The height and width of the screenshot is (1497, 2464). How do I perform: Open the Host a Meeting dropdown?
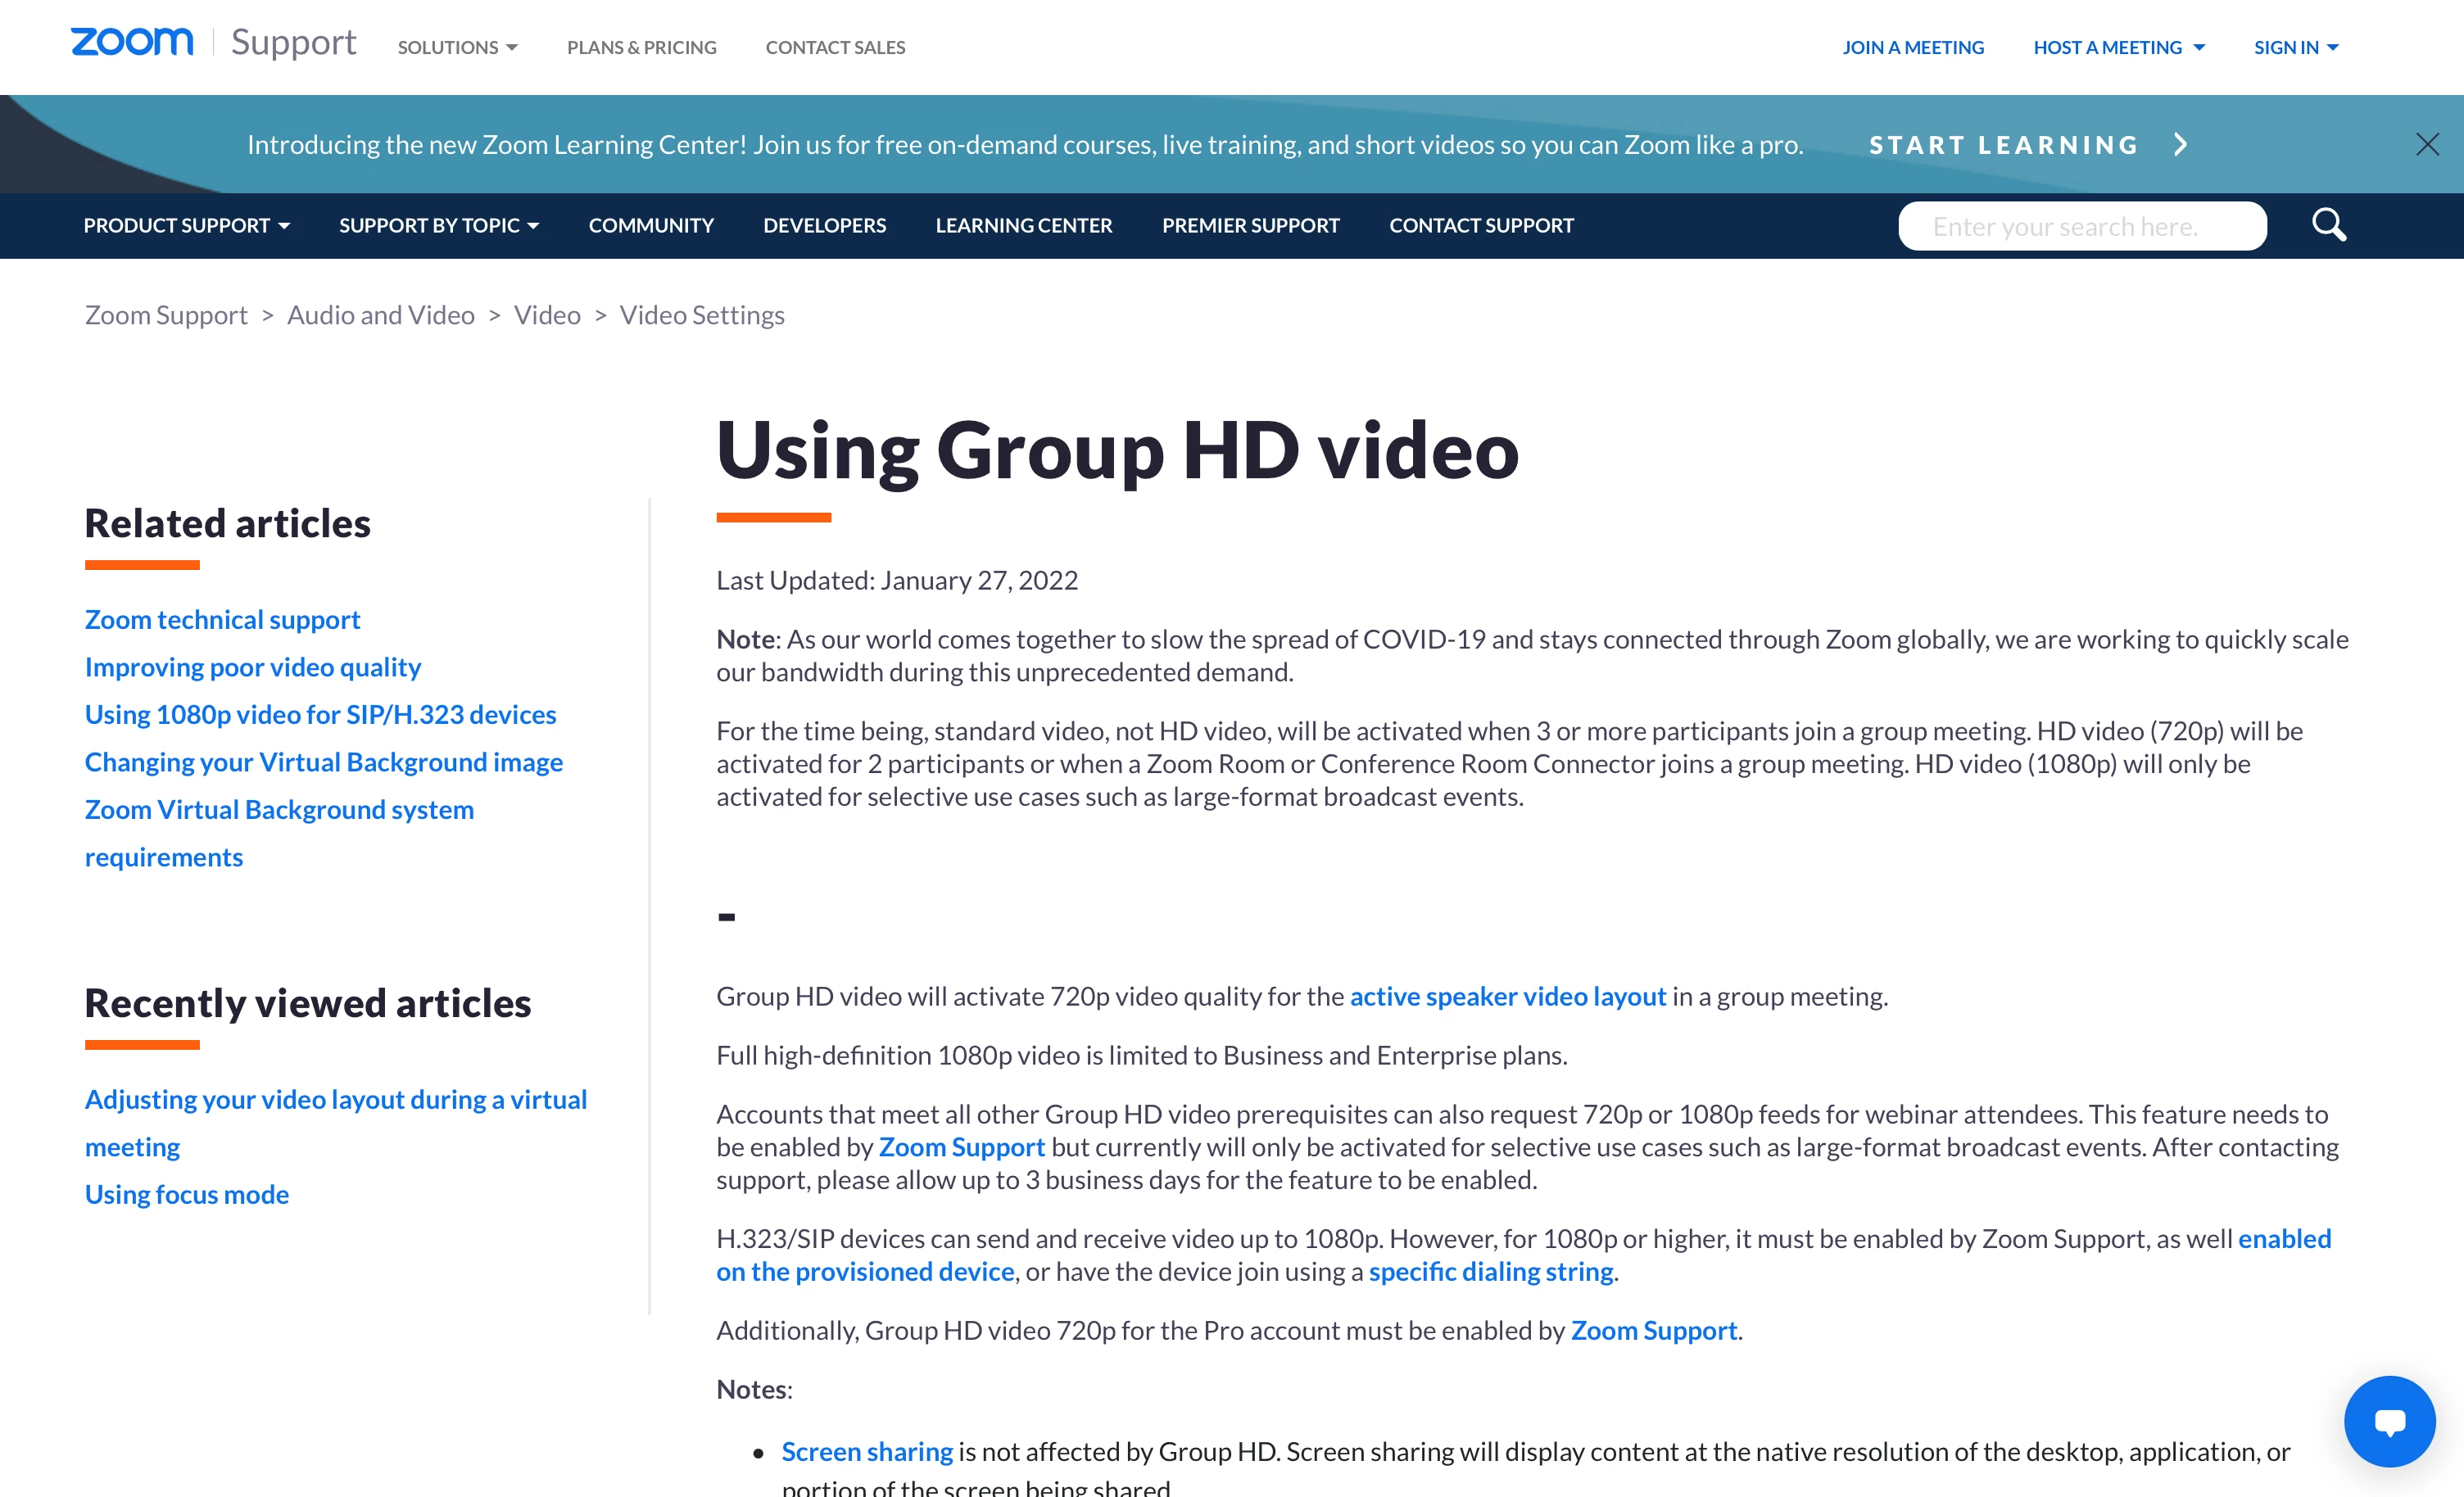tap(2118, 47)
